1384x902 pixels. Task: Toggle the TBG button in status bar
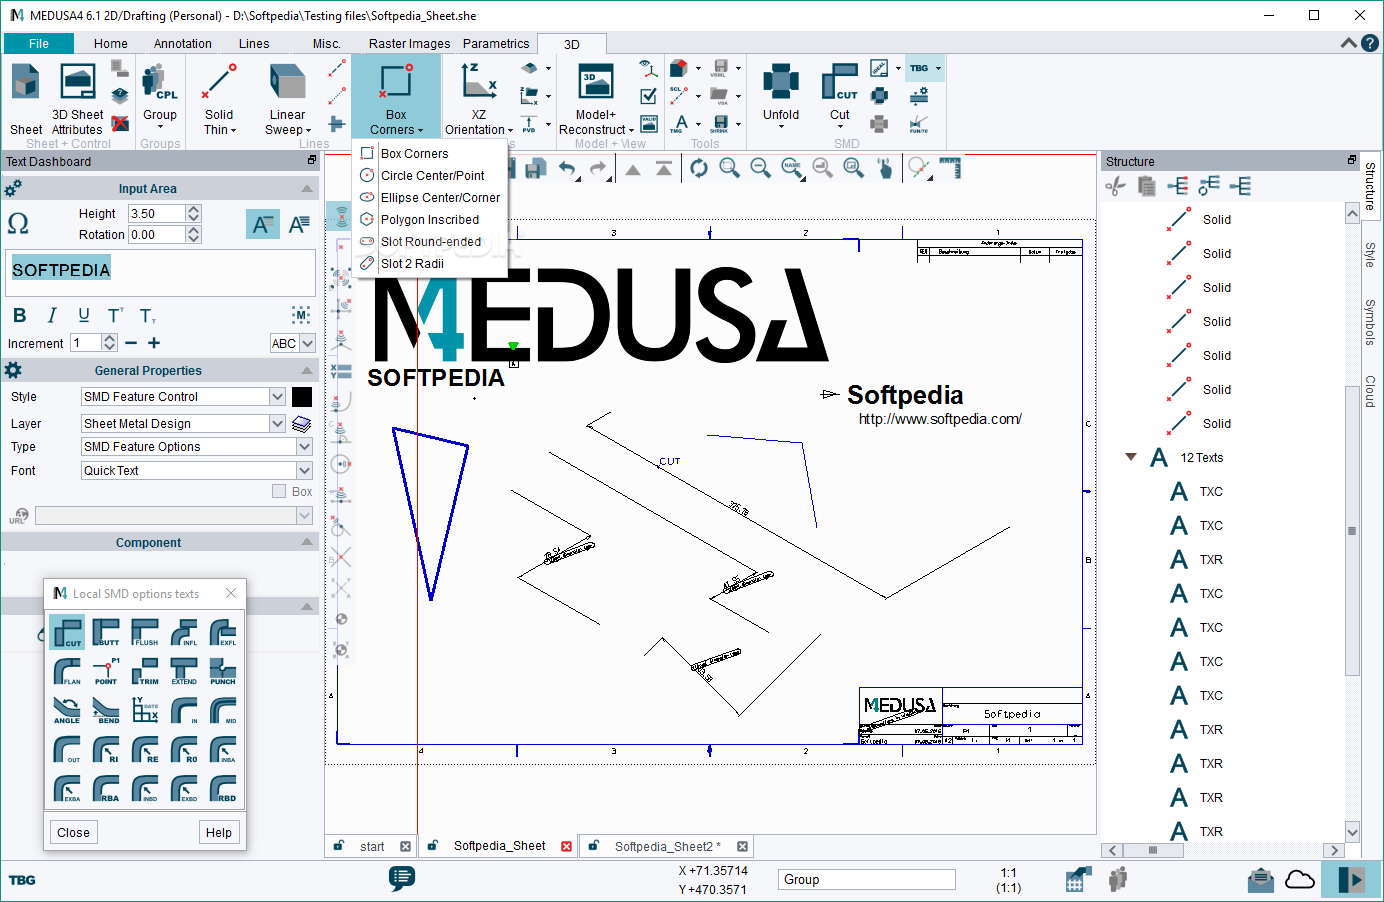pos(22,880)
